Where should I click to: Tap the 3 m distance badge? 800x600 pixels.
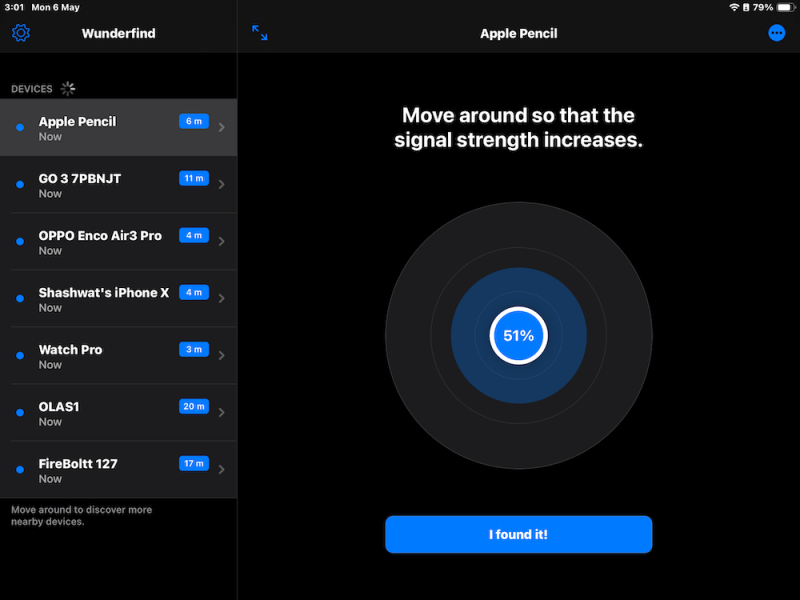pyautogui.click(x=194, y=349)
